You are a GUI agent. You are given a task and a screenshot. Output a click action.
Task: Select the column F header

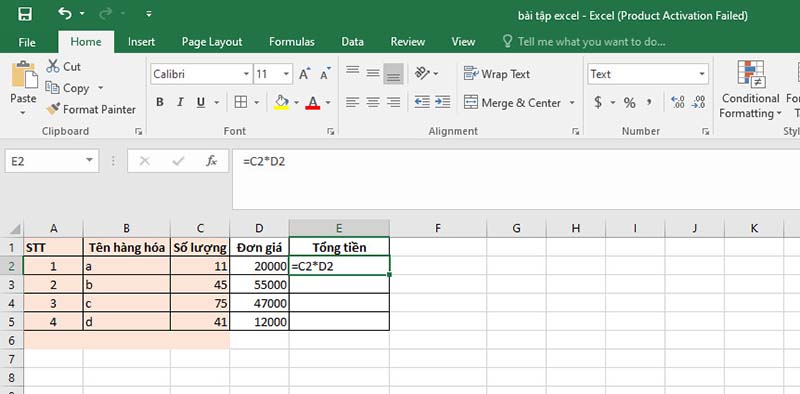pos(438,229)
